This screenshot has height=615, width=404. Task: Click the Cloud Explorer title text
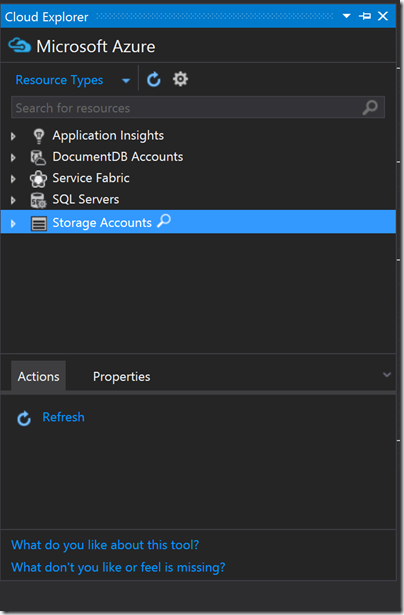(46, 17)
